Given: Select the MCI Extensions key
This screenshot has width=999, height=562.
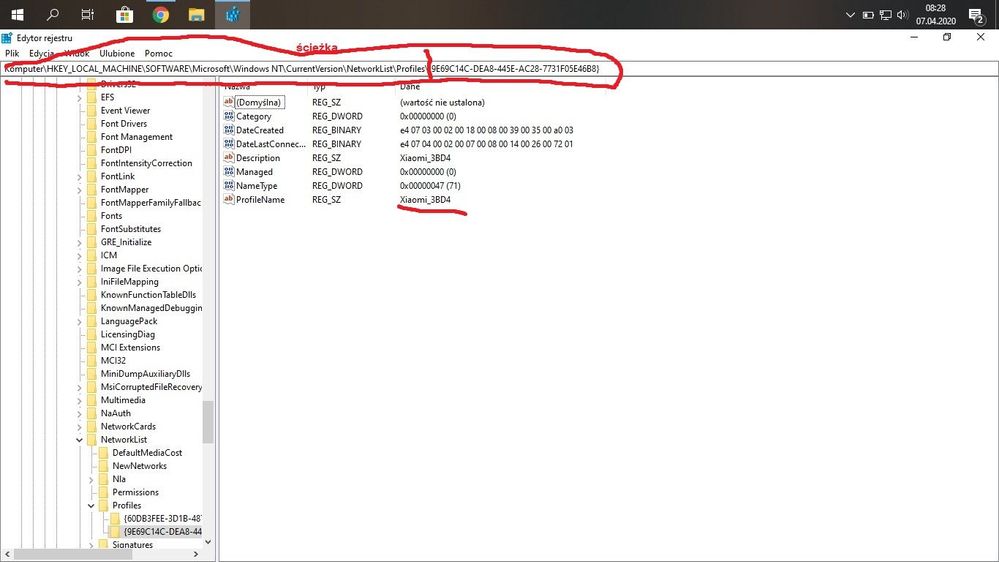Looking at the screenshot, I should 130,347.
